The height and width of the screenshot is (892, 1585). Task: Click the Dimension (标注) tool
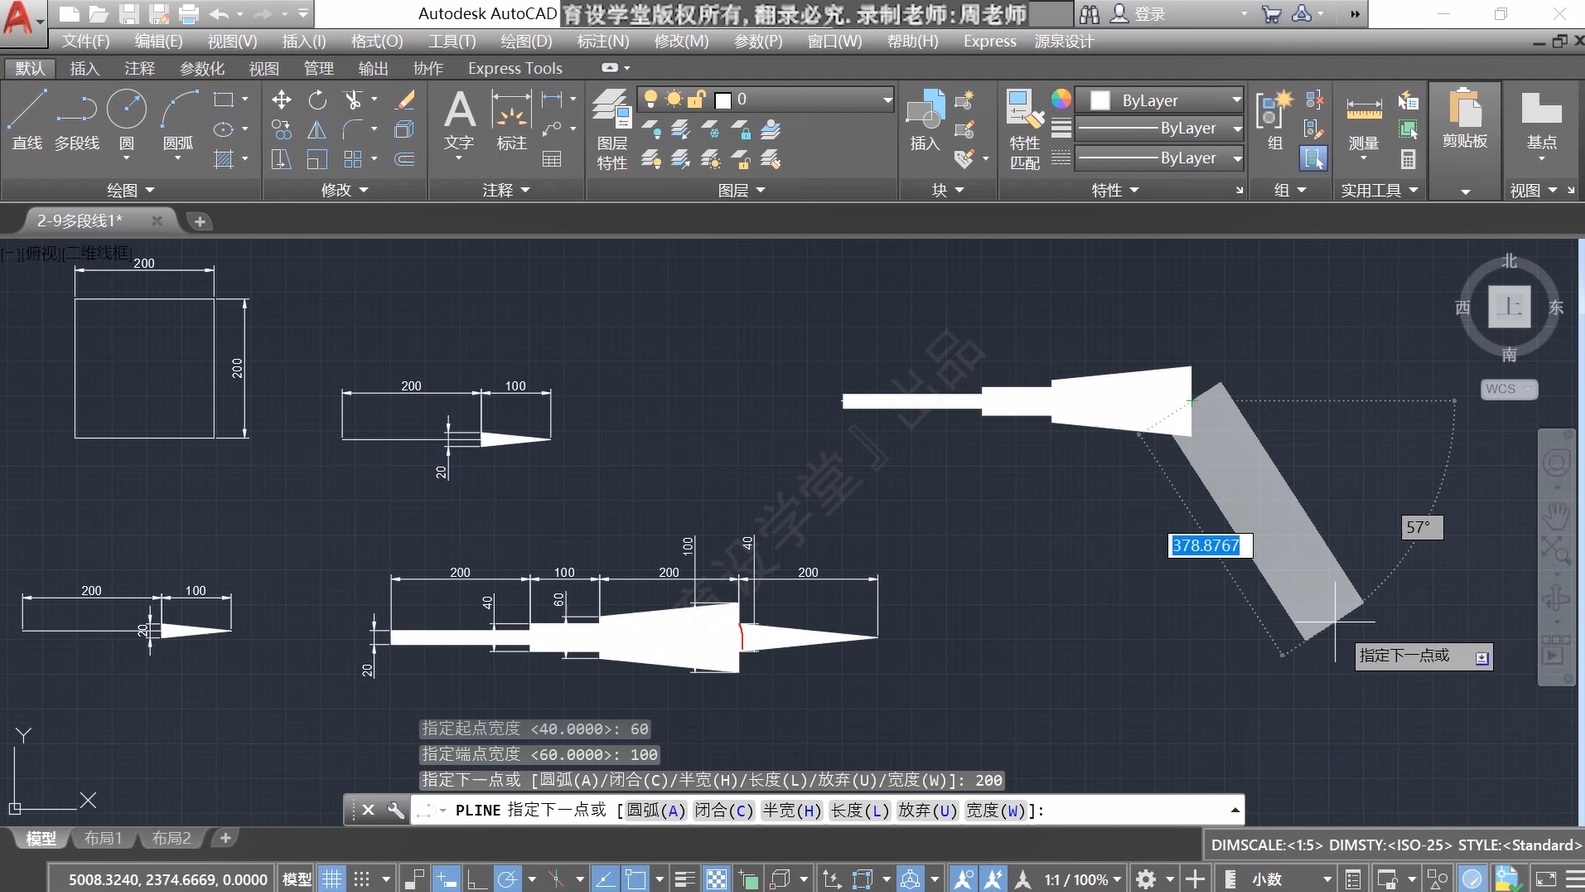click(511, 120)
